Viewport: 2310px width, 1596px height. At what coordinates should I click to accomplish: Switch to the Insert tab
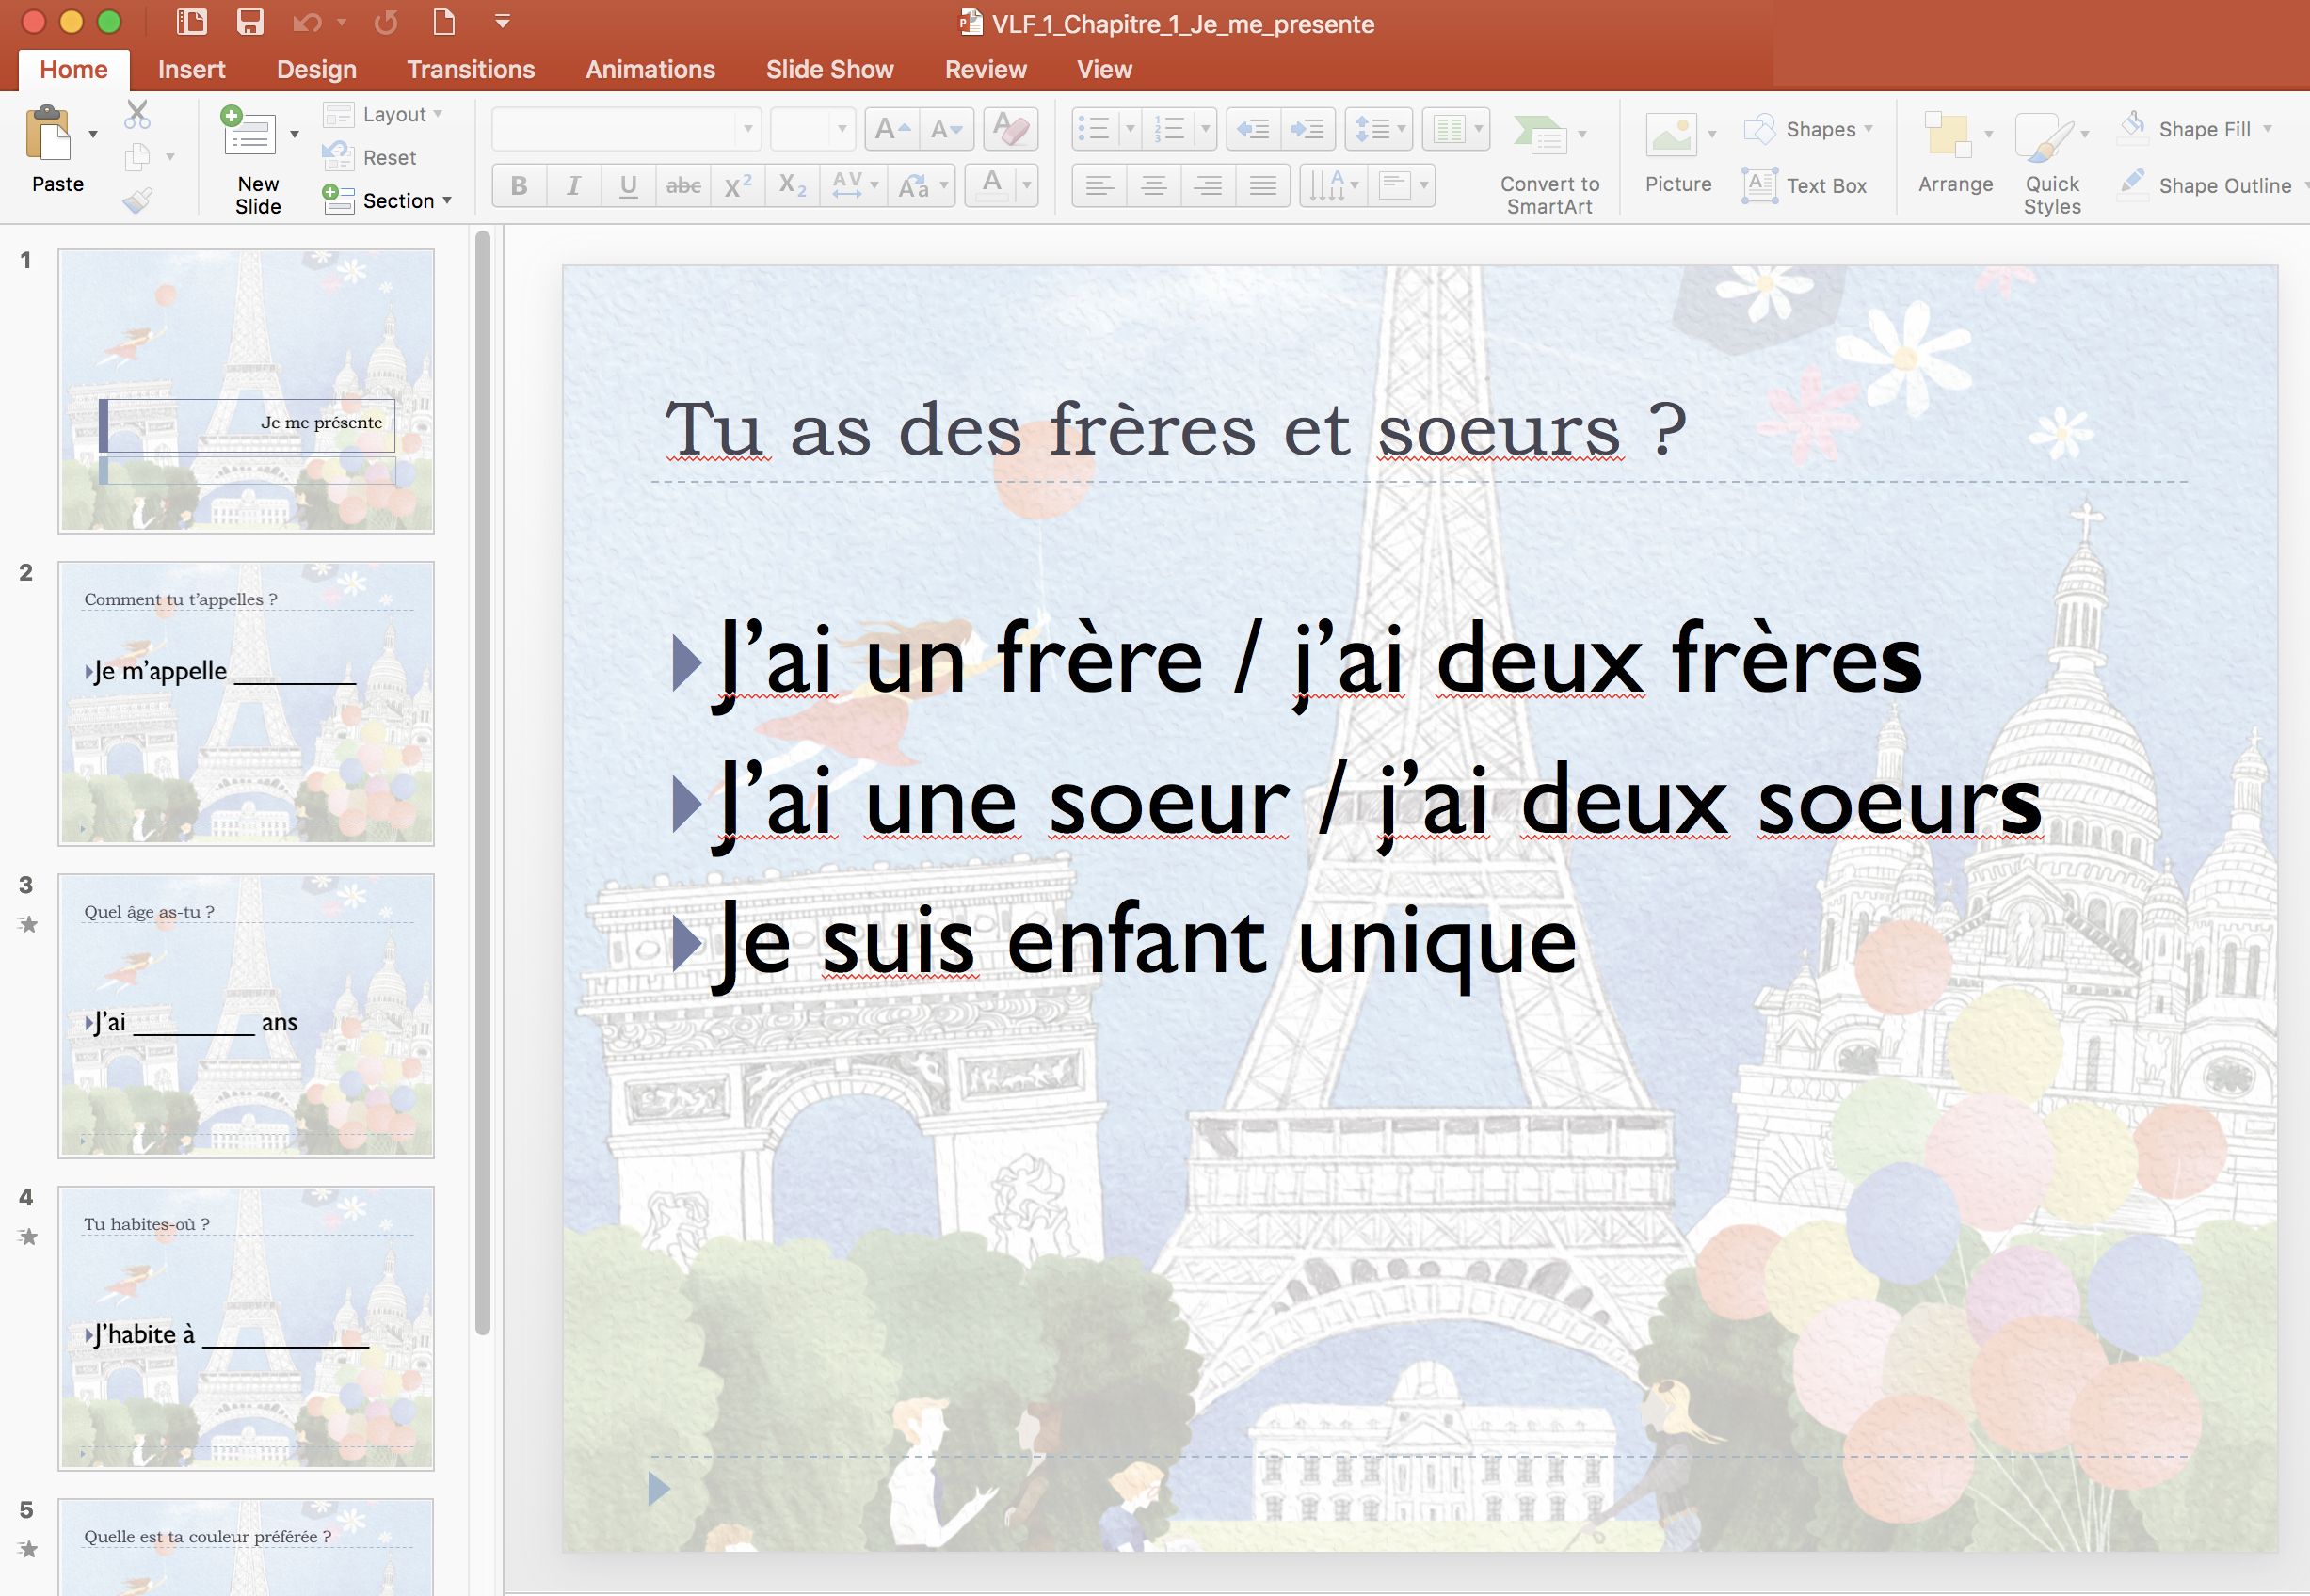(x=191, y=70)
